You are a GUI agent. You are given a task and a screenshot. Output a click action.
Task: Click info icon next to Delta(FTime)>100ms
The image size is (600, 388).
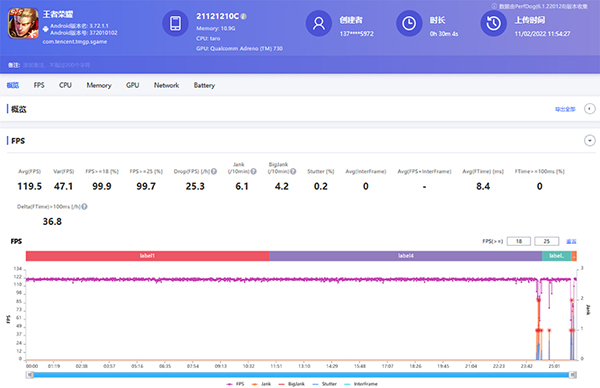[x=84, y=207]
